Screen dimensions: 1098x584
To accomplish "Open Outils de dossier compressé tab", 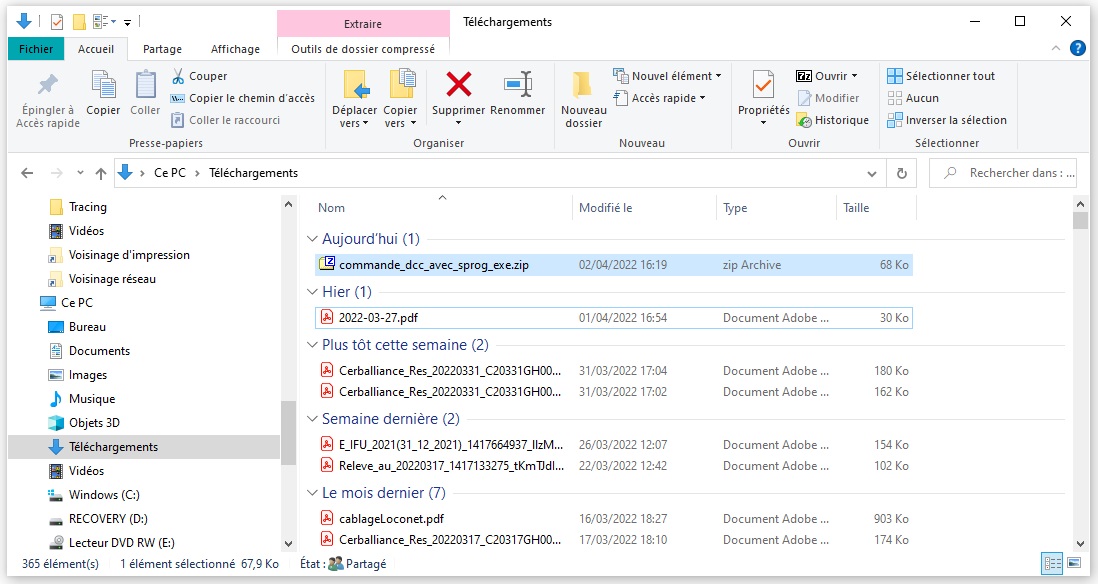I will tap(363, 49).
